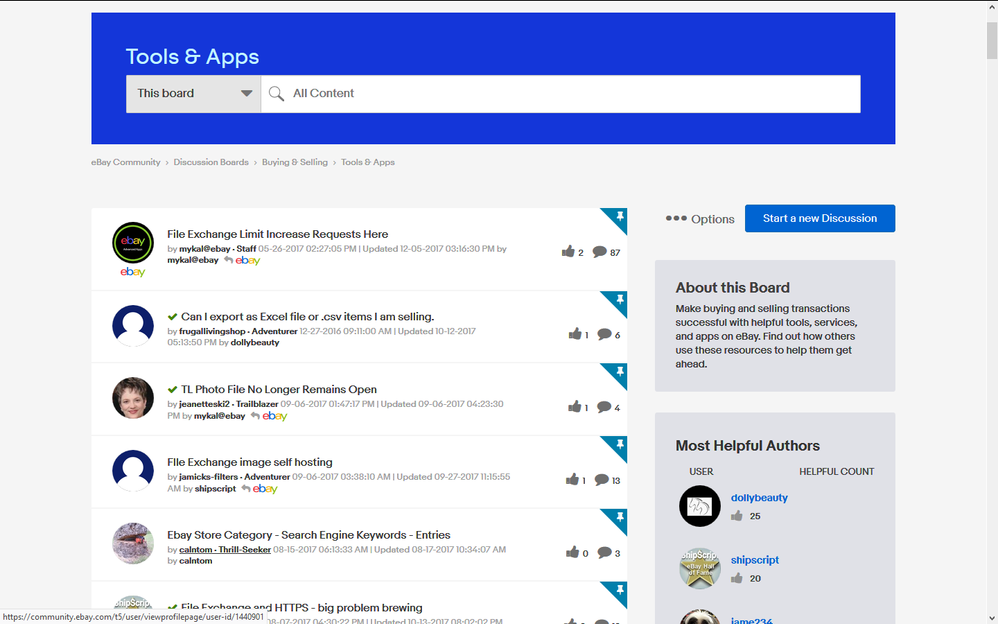Click pin icon on TL Photo File thread

[x=619, y=372]
